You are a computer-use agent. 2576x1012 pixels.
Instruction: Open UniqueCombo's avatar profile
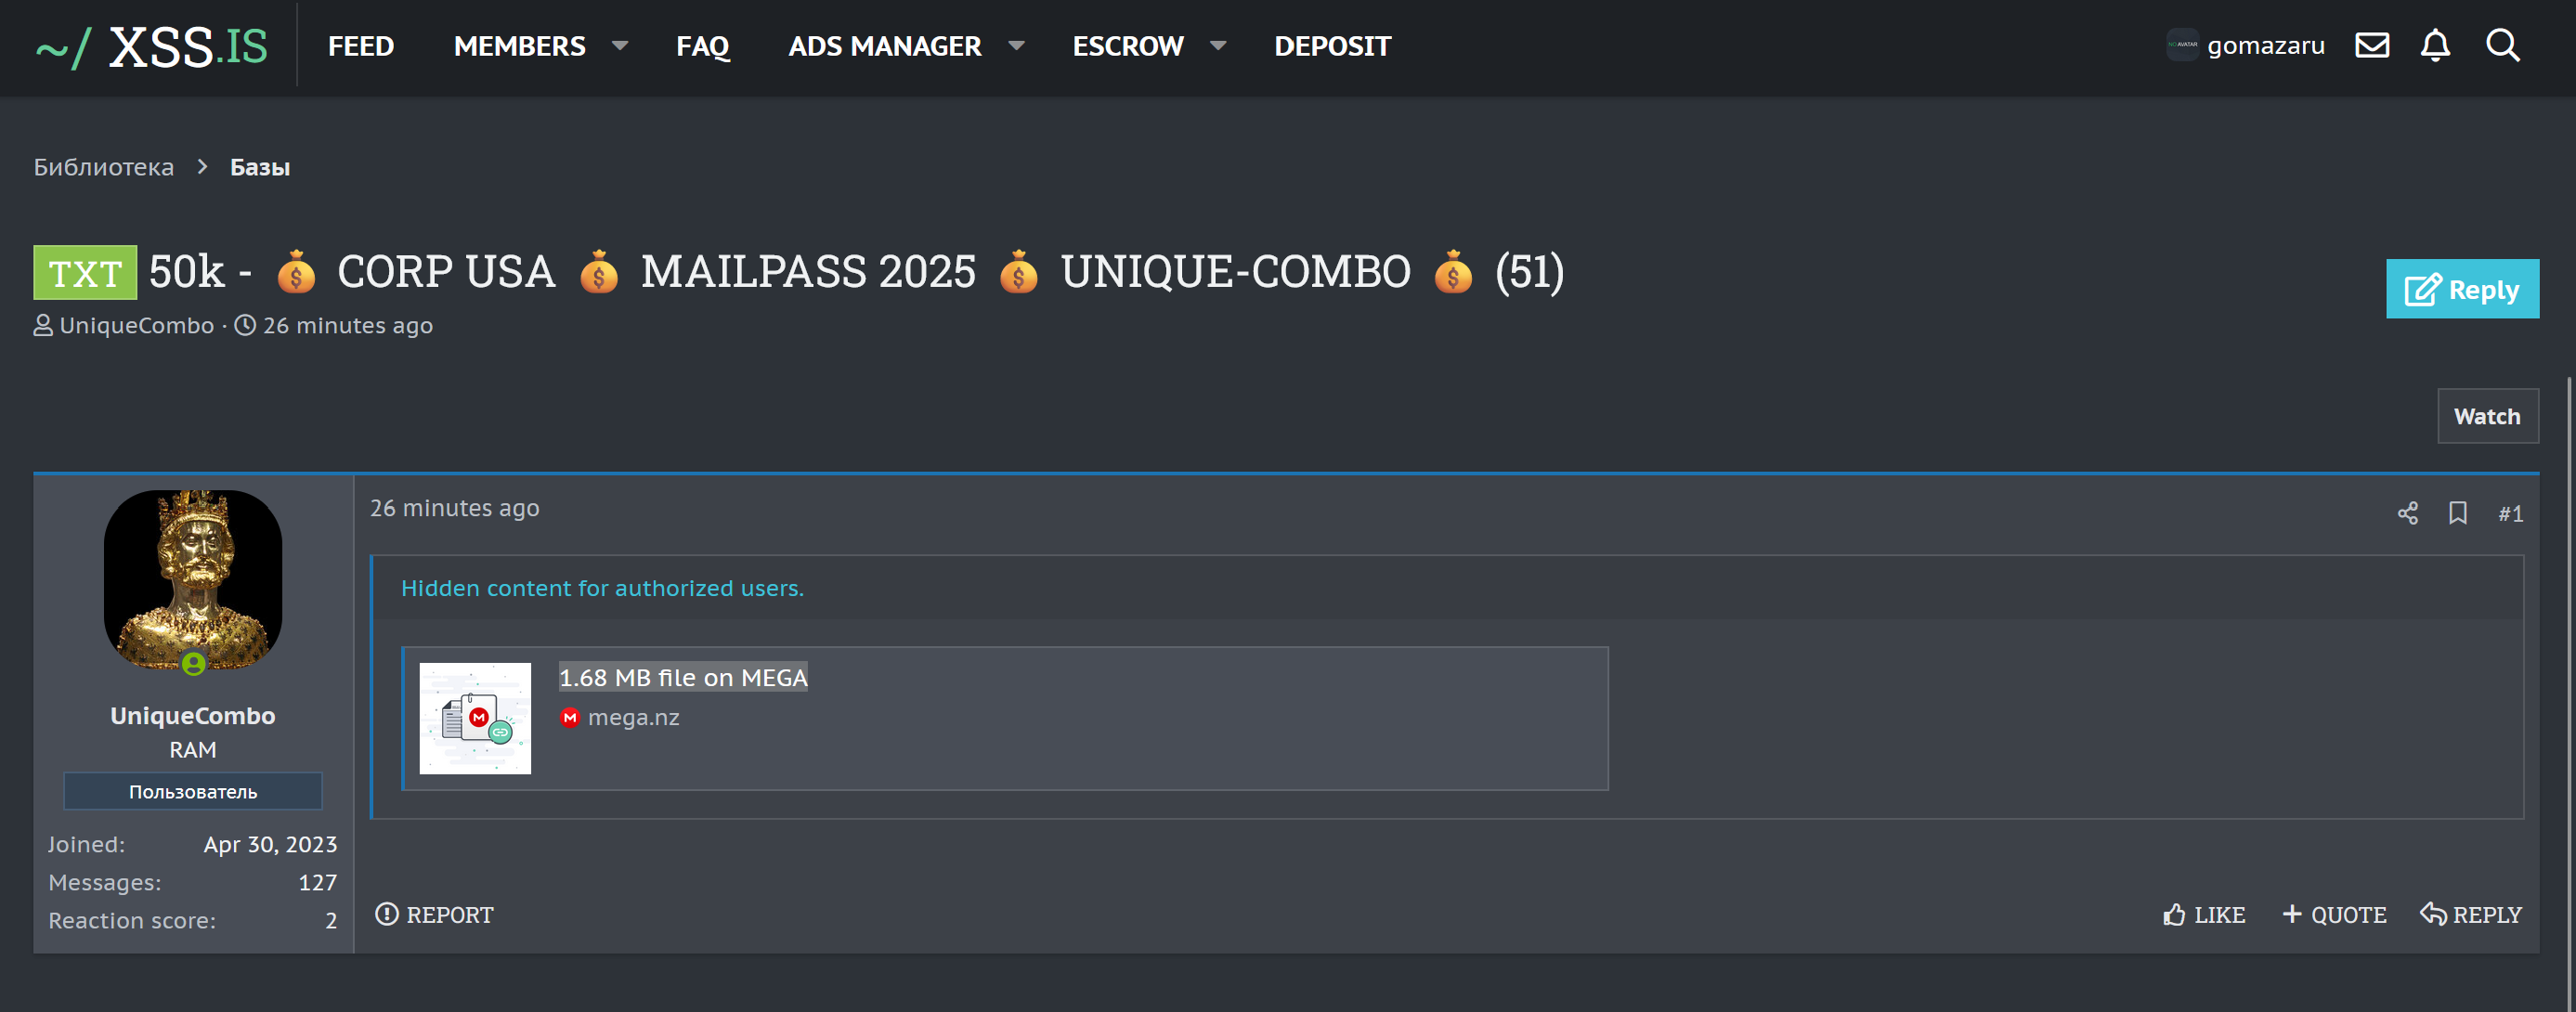[193, 580]
